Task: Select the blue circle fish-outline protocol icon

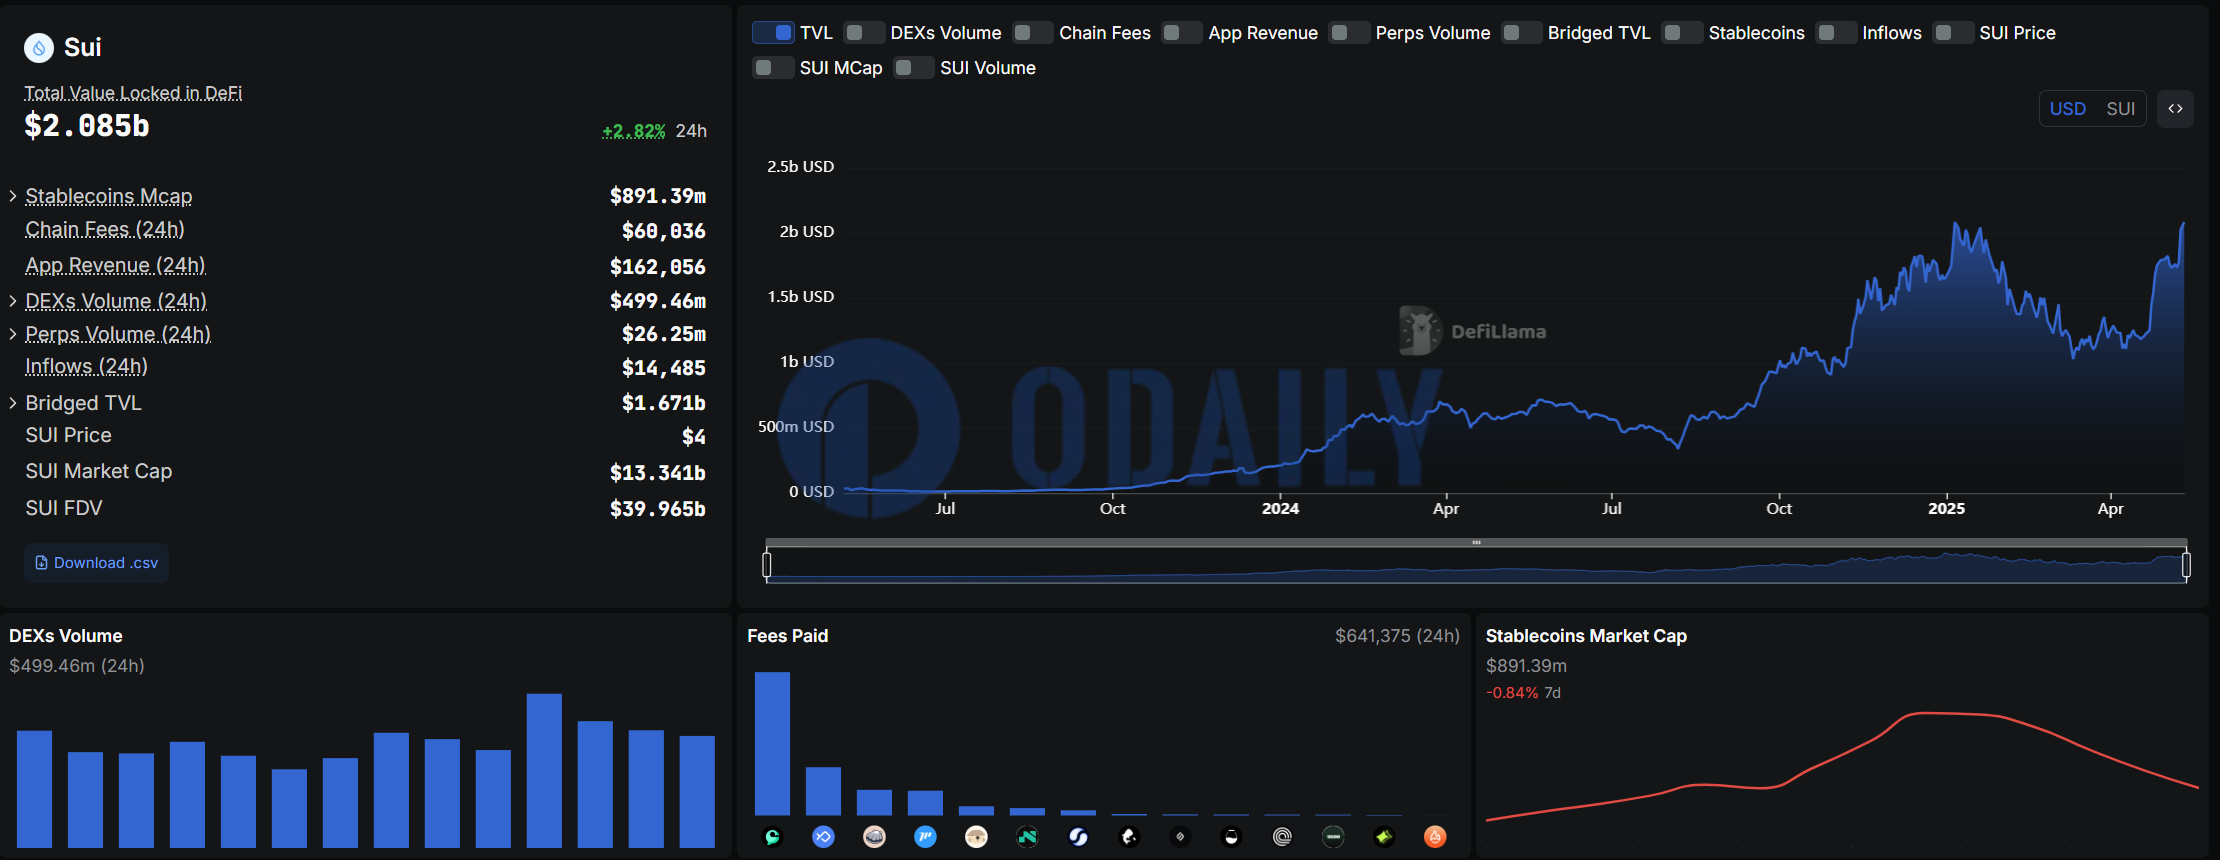Action: pyautogui.click(x=823, y=837)
